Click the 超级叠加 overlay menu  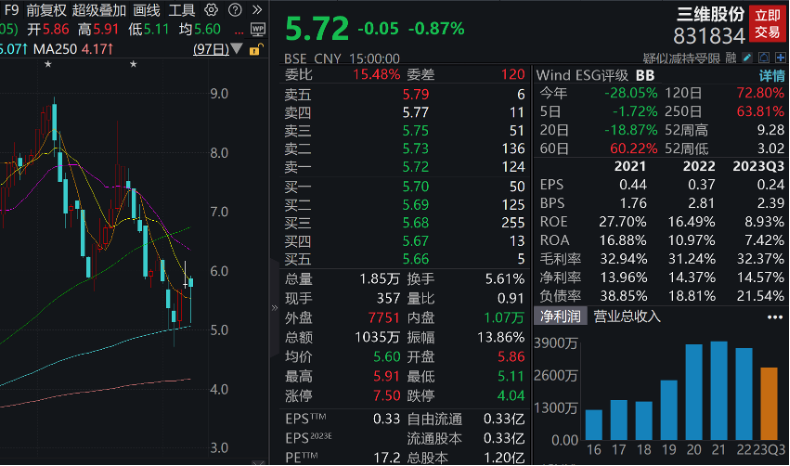[x=99, y=10]
